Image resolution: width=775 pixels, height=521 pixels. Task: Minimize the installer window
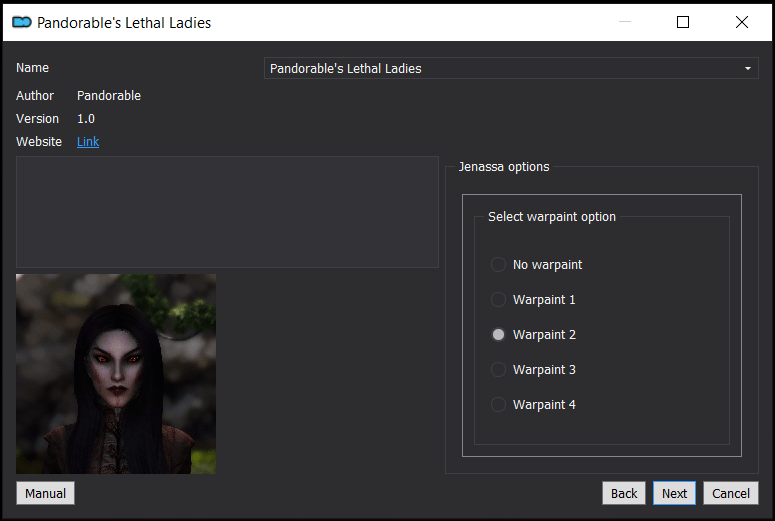[625, 22]
